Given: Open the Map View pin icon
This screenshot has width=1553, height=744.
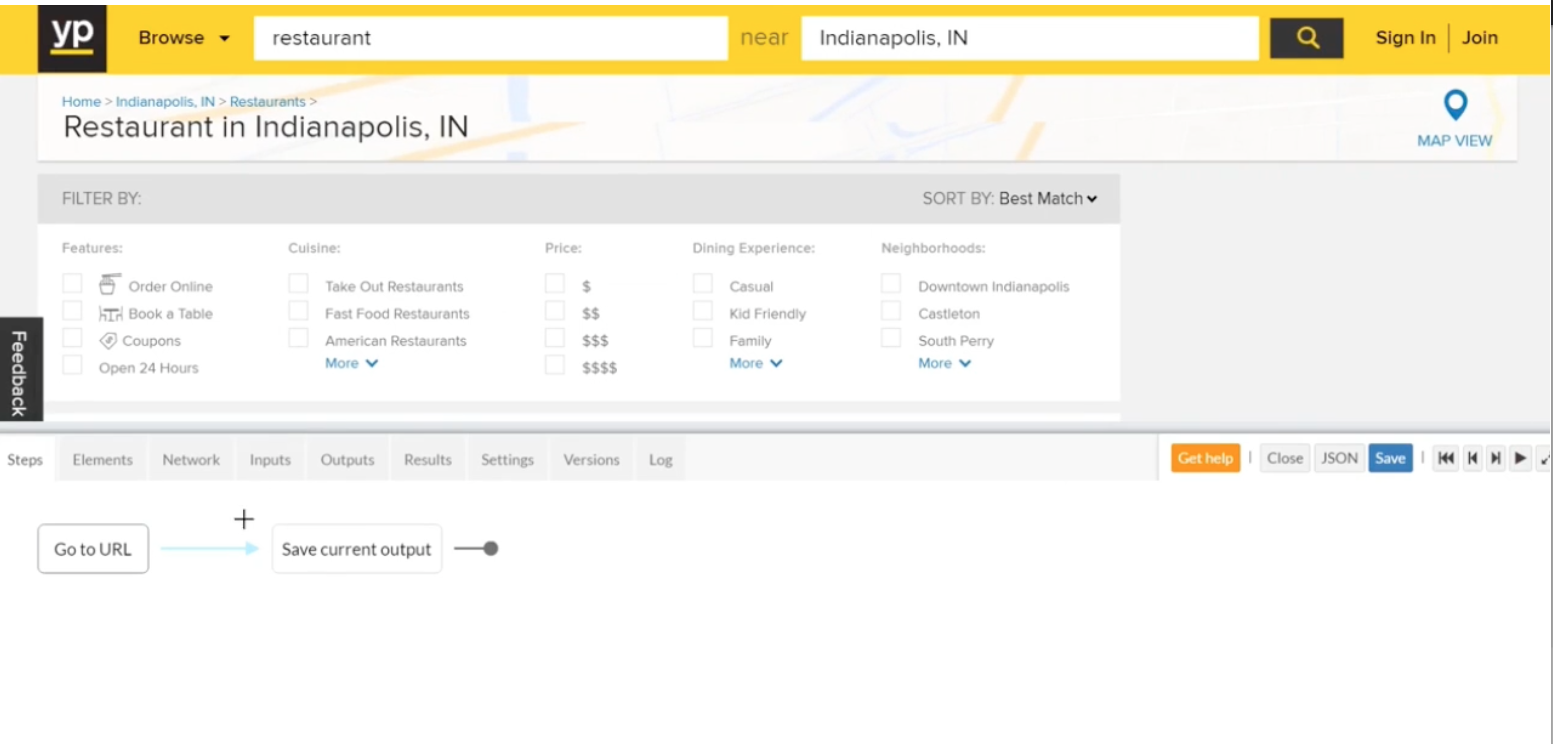Looking at the screenshot, I should [x=1455, y=105].
